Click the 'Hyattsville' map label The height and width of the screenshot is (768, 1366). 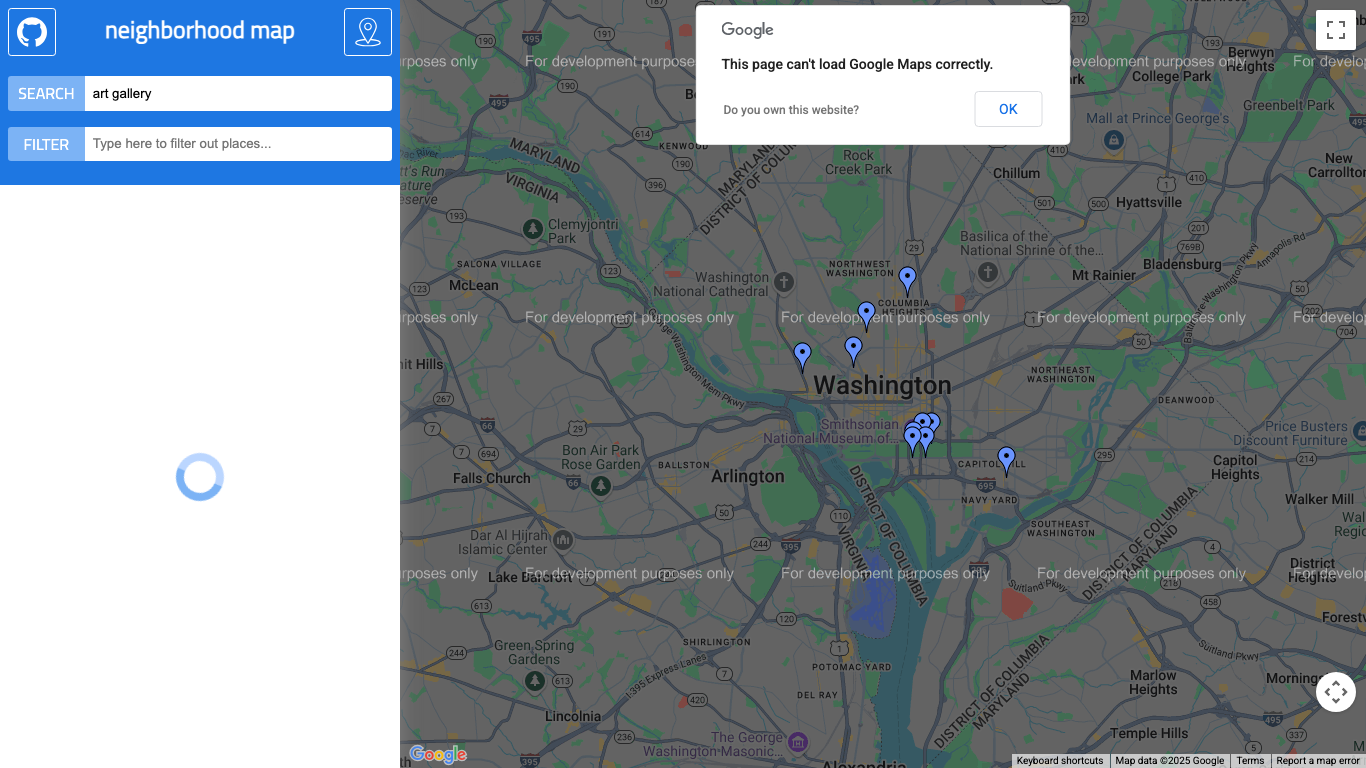pos(1149,202)
